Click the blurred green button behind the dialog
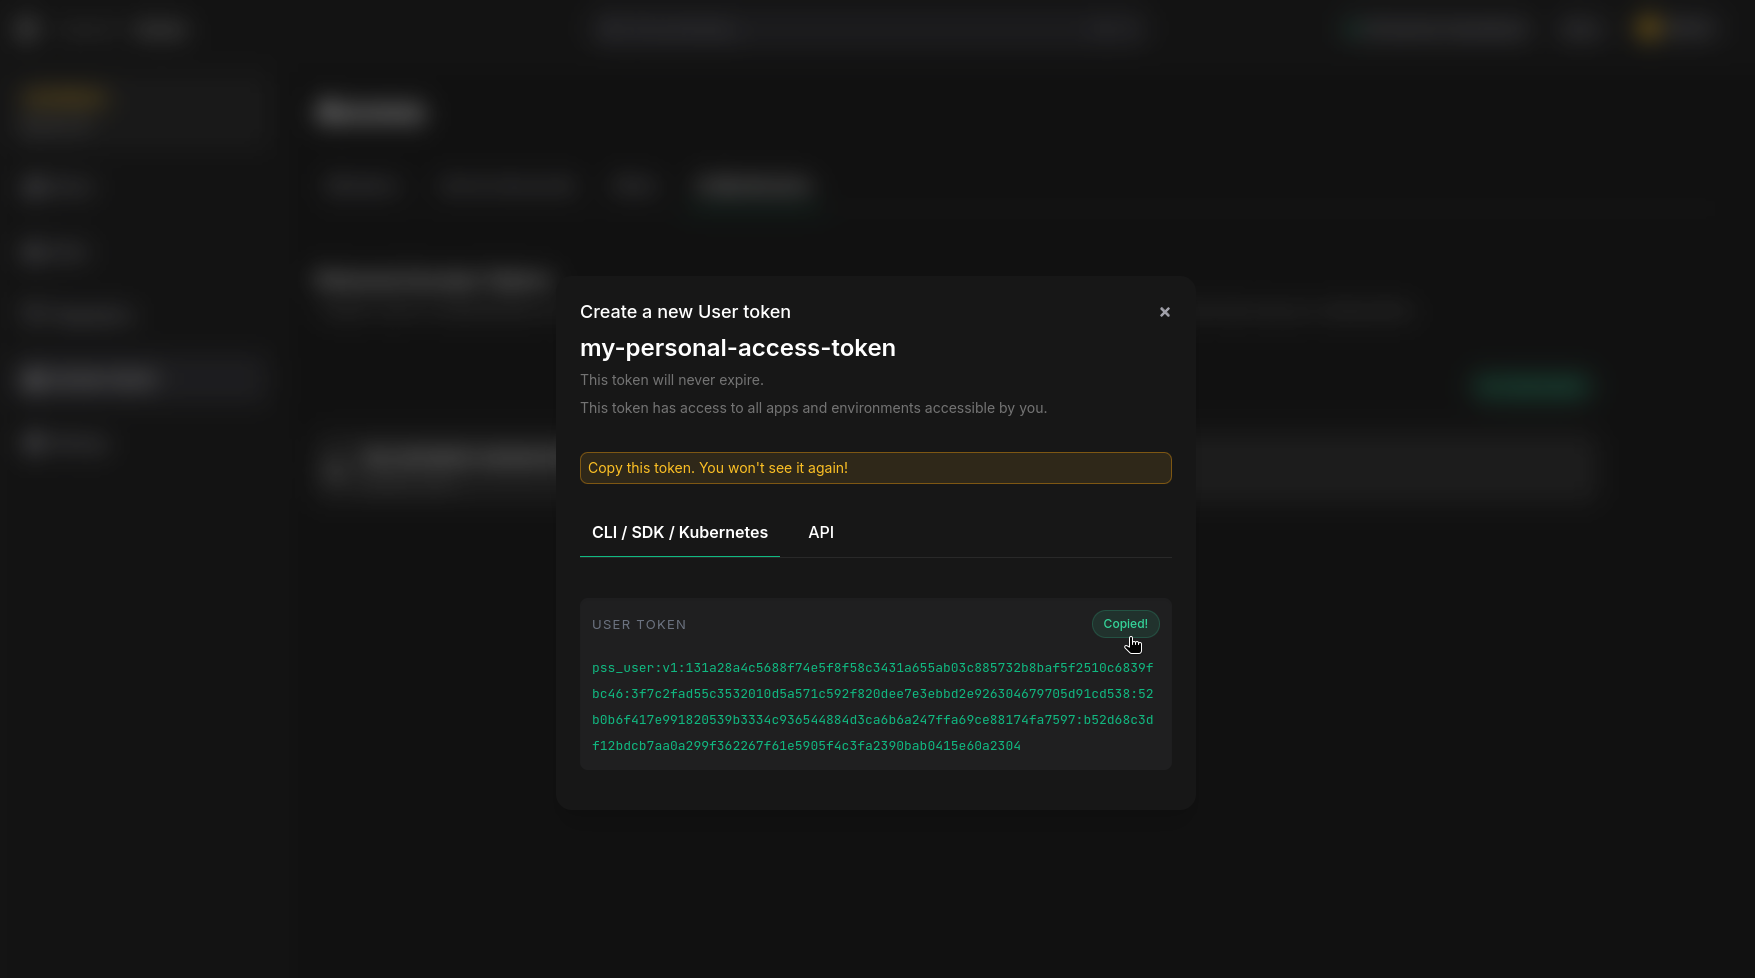Viewport: 1755px width, 978px height. [1530, 385]
